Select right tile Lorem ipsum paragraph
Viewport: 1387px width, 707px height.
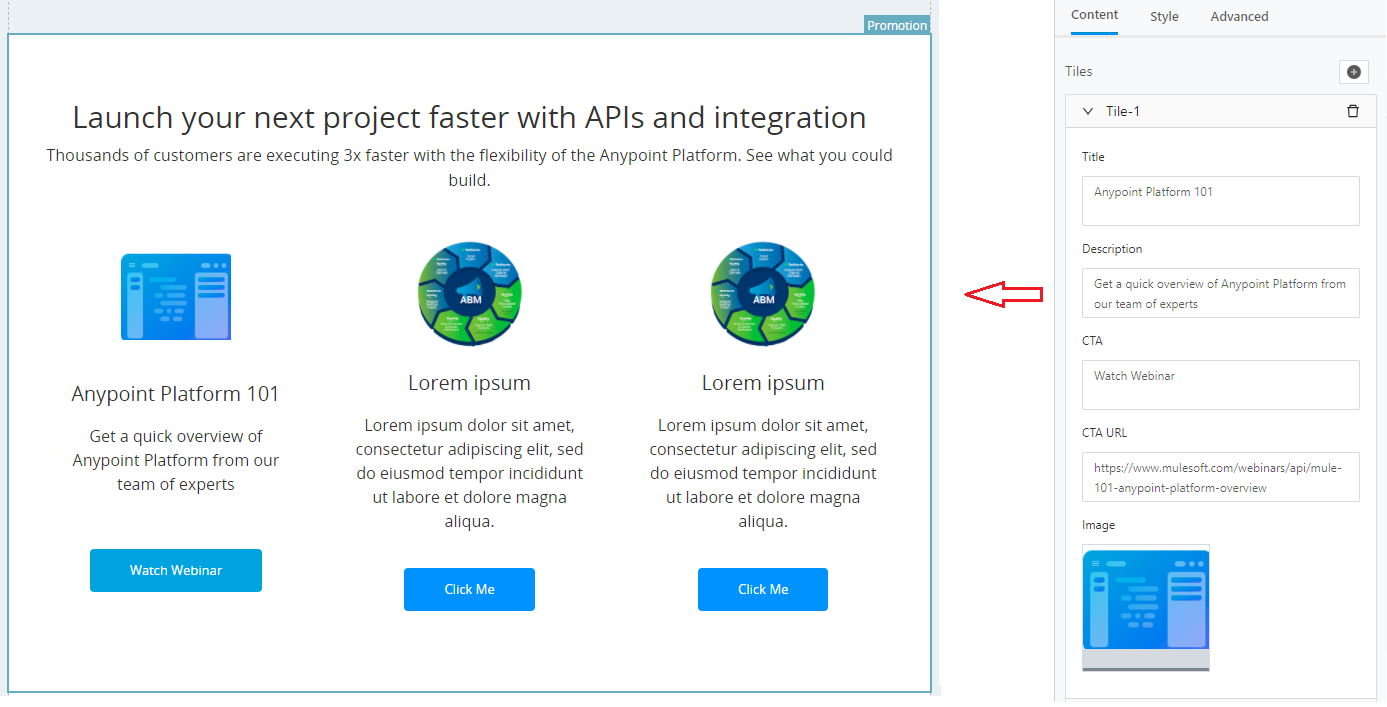[x=763, y=473]
